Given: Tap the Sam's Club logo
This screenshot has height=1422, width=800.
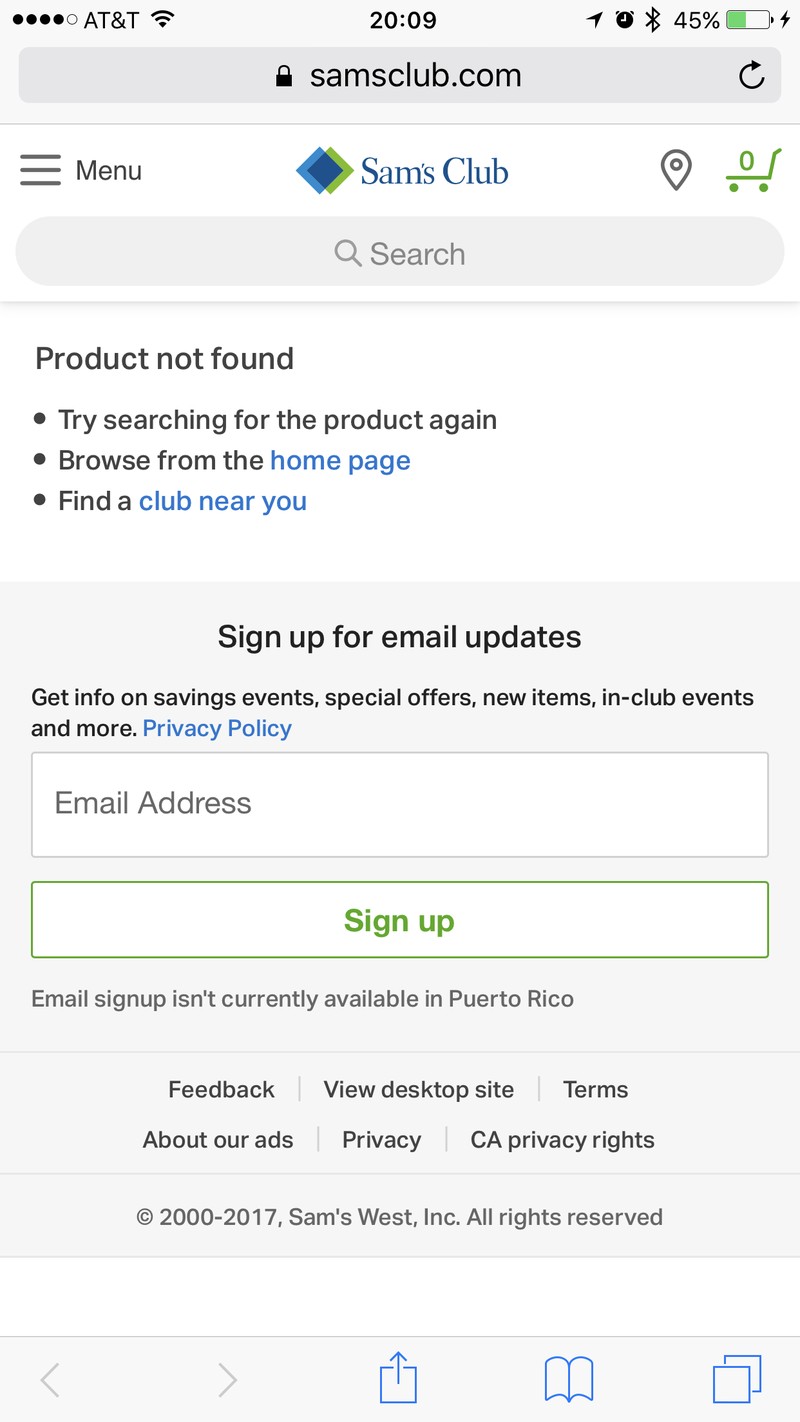Looking at the screenshot, I should coord(402,171).
